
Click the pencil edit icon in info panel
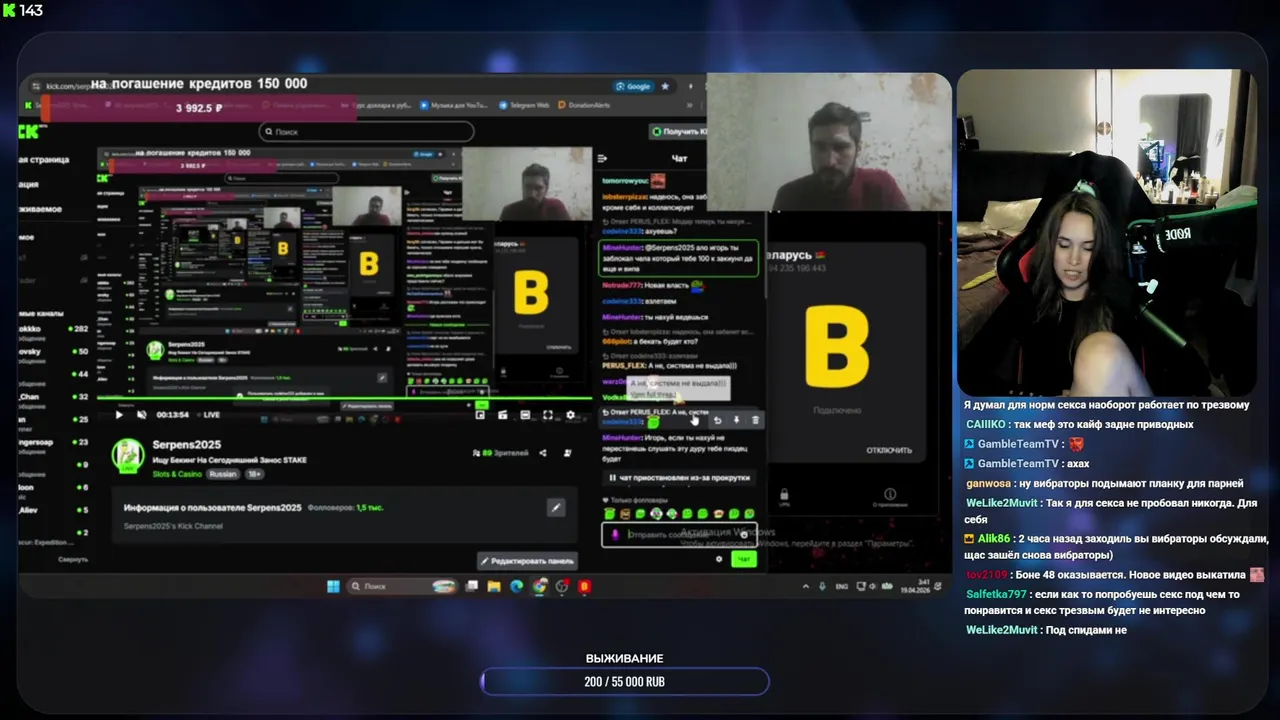[x=556, y=508]
